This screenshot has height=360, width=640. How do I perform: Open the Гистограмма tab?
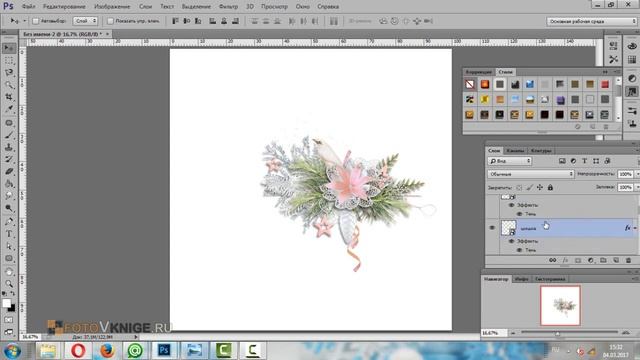coord(550,279)
